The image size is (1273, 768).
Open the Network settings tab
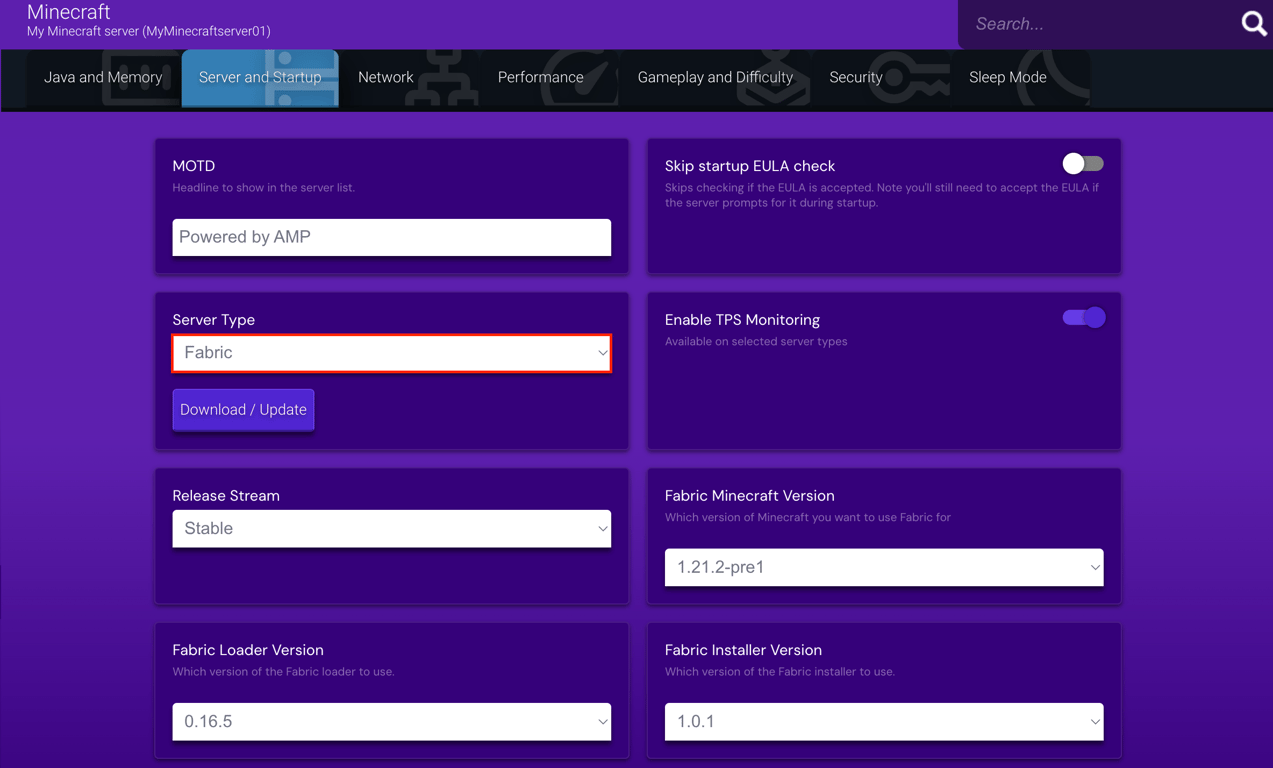[x=385, y=77]
